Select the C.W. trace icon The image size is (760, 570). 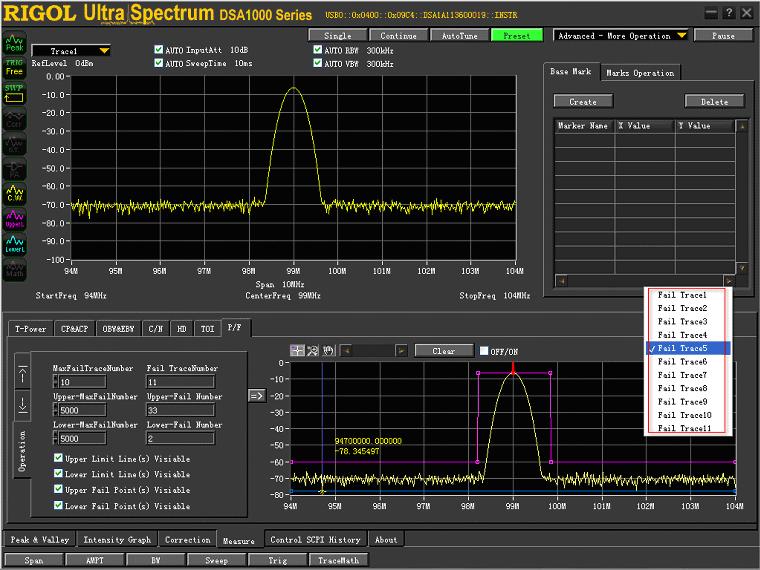click(14, 191)
